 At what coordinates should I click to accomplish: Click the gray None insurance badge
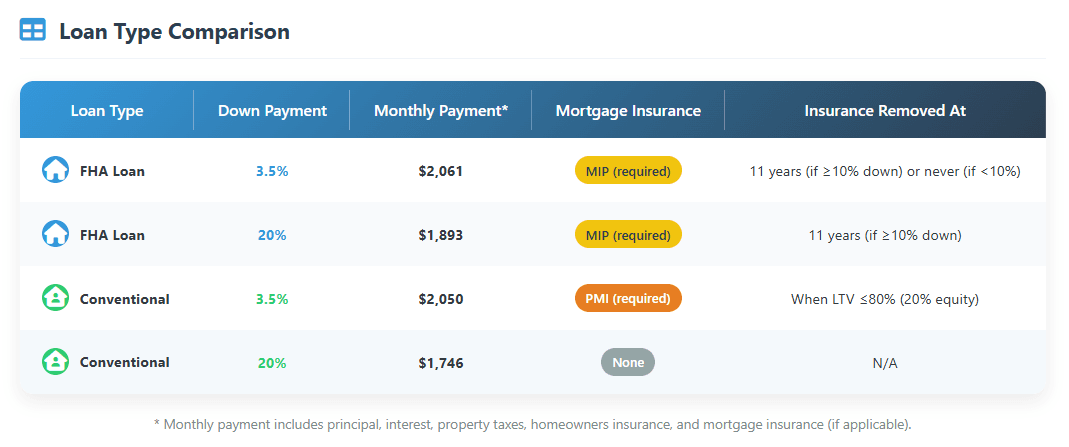tap(628, 363)
